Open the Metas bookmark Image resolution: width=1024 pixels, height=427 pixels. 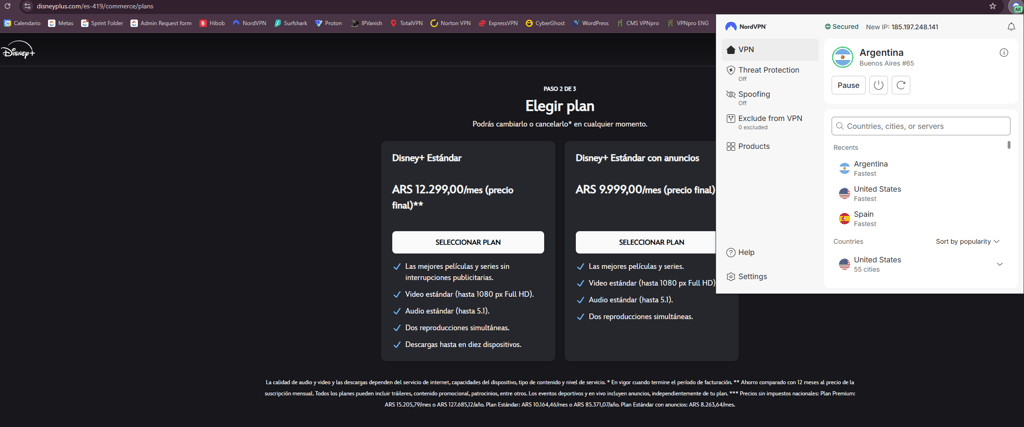61,23
